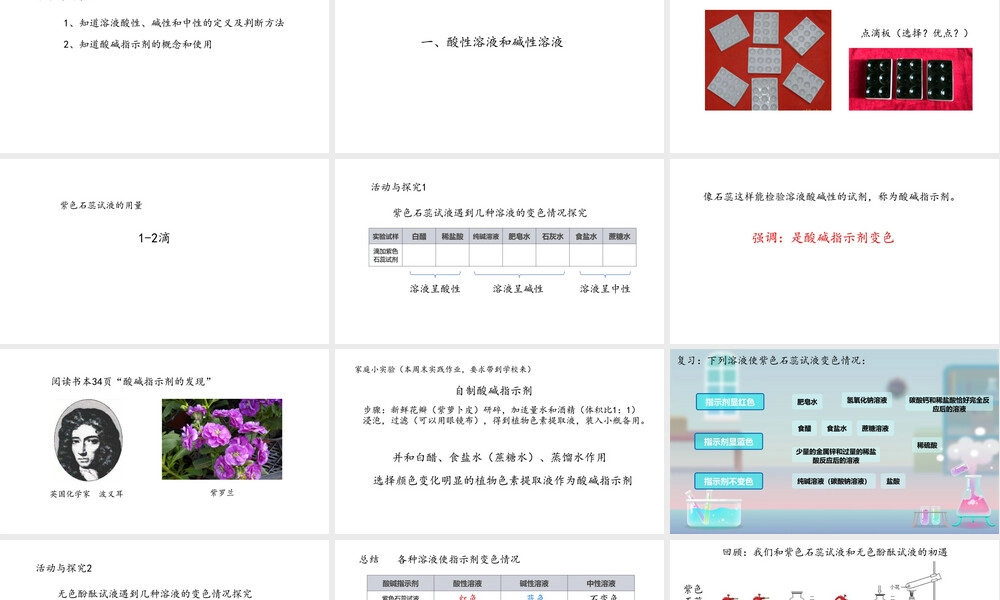1000x600 pixels.
Task: Click the 纯碱溶液 table header cell
Action: pos(486,237)
